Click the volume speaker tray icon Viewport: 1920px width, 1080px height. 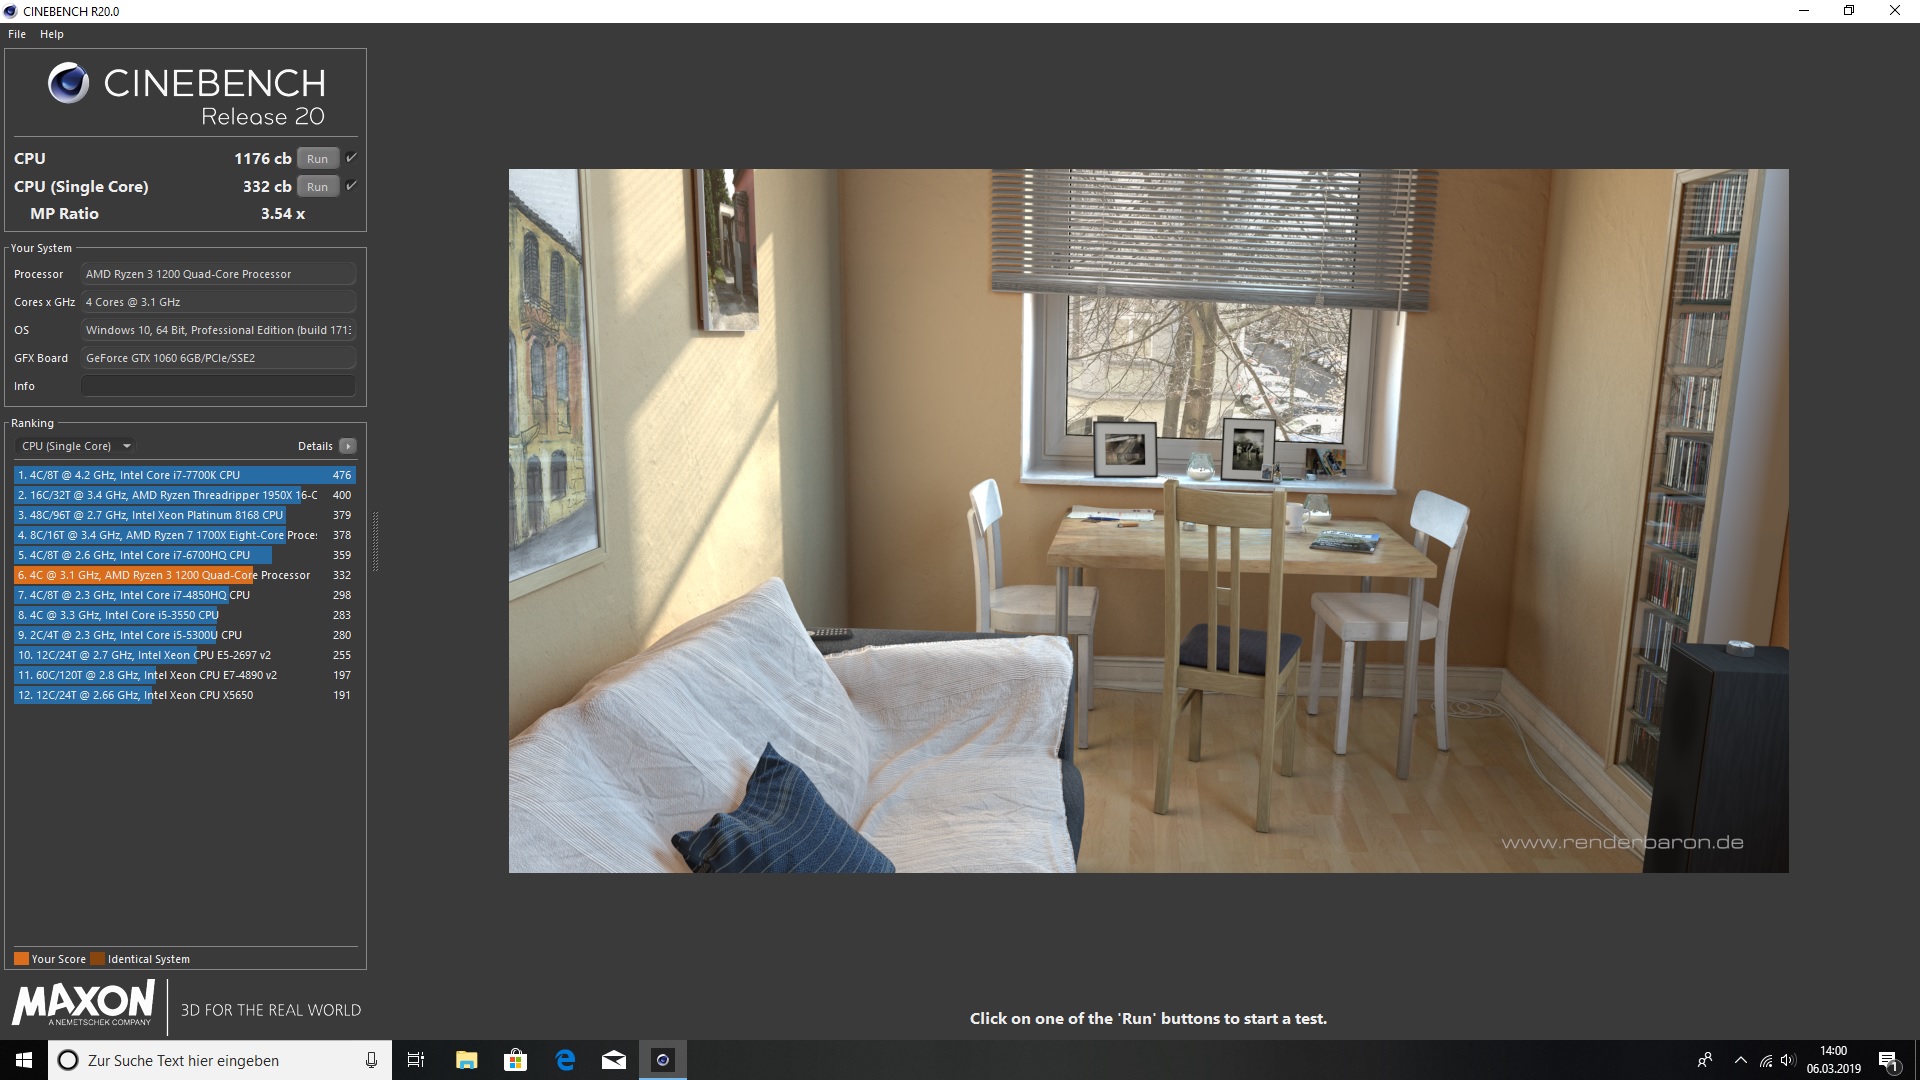[x=1787, y=1060]
